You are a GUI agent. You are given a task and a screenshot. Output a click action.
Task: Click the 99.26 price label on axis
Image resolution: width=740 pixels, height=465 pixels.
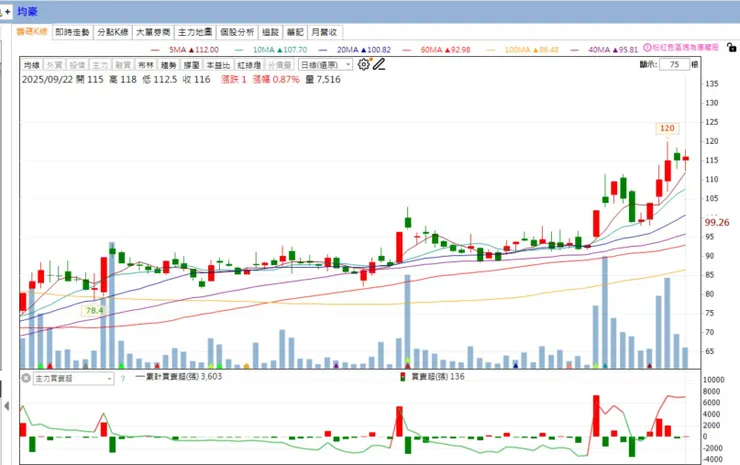717,222
